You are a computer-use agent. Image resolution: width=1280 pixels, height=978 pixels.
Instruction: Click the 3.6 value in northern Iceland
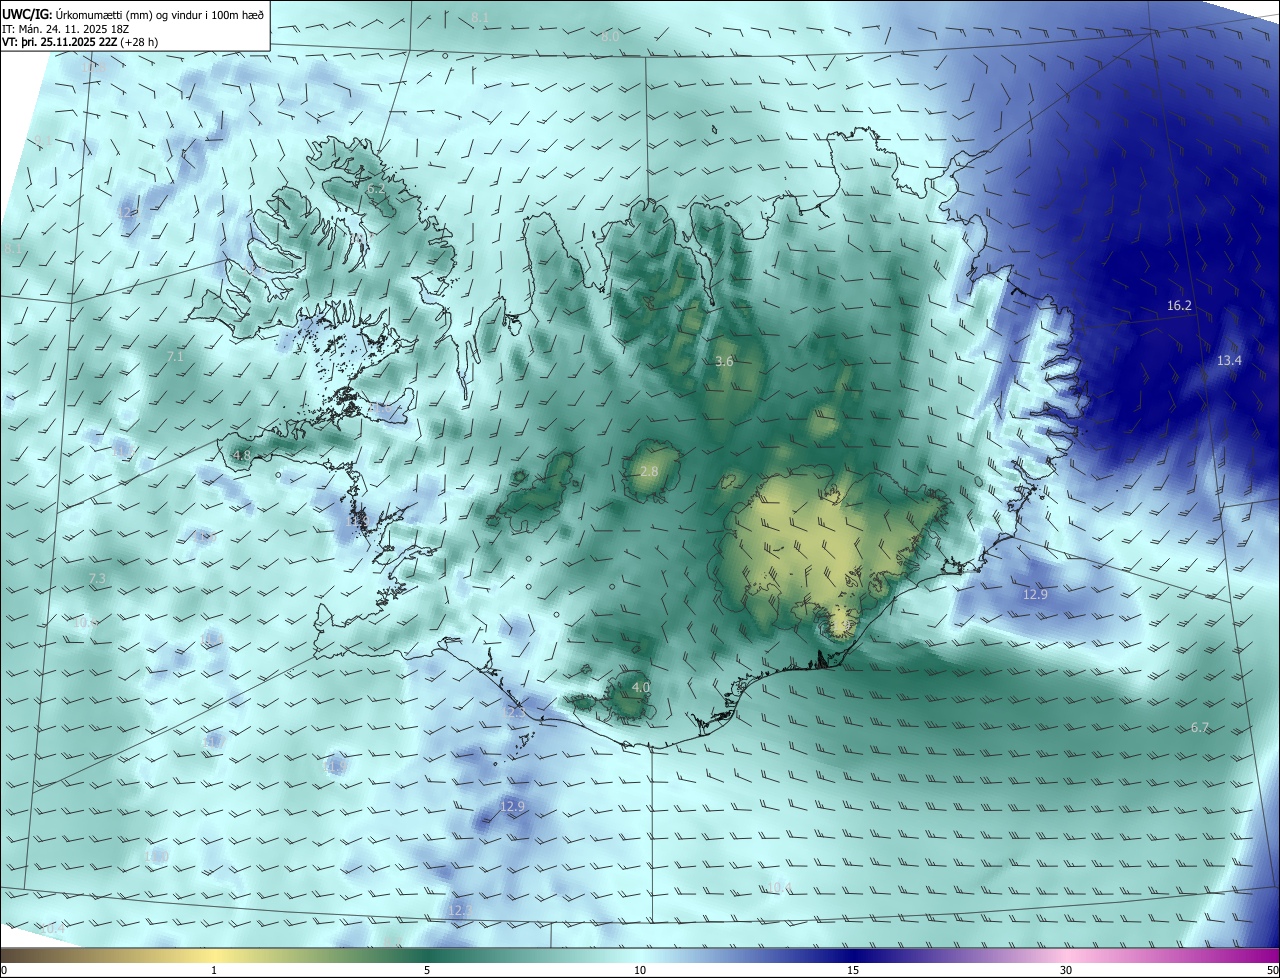pyautogui.click(x=725, y=361)
